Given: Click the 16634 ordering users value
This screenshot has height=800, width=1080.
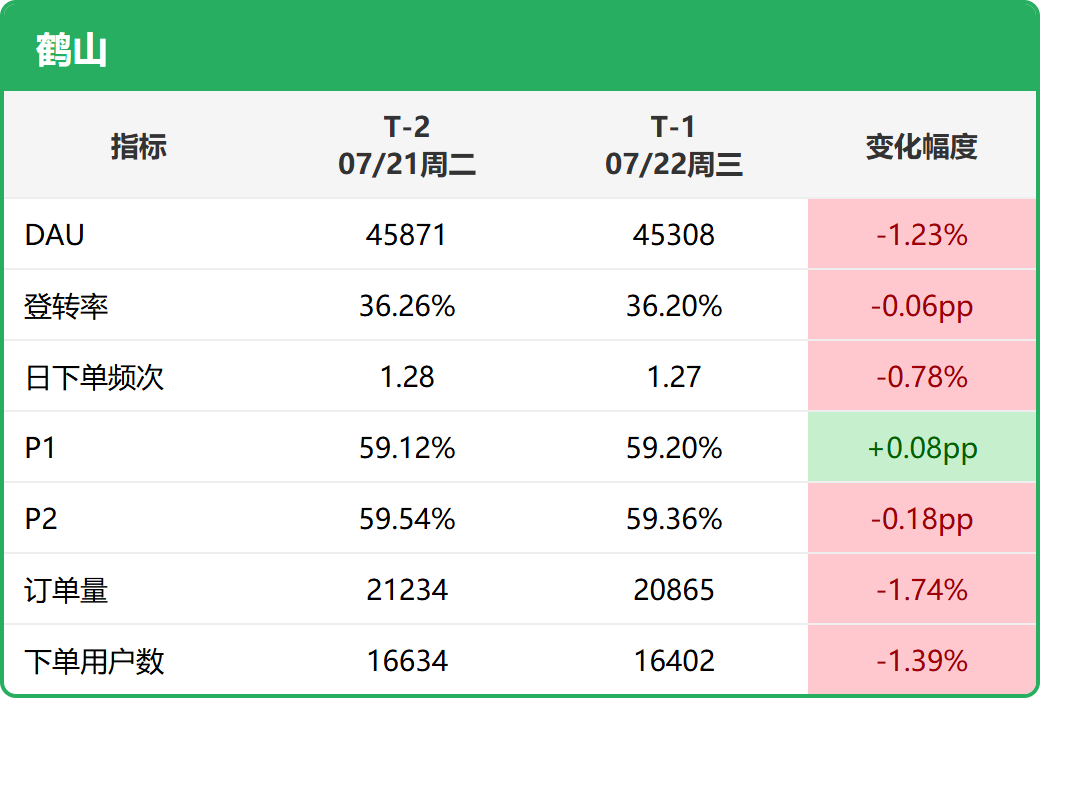Looking at the screenshot, I should click(407, 661).
